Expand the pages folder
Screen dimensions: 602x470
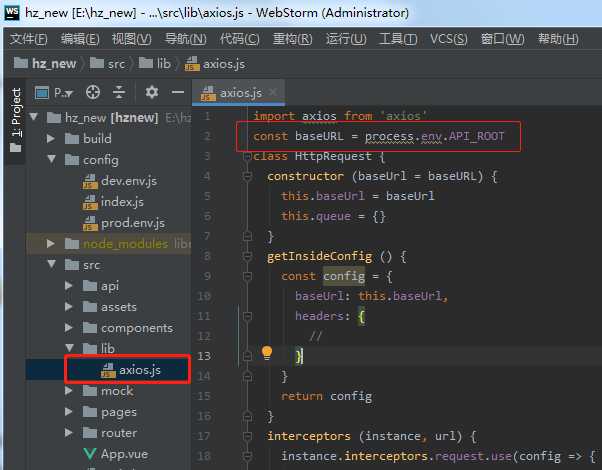point(69,412)
